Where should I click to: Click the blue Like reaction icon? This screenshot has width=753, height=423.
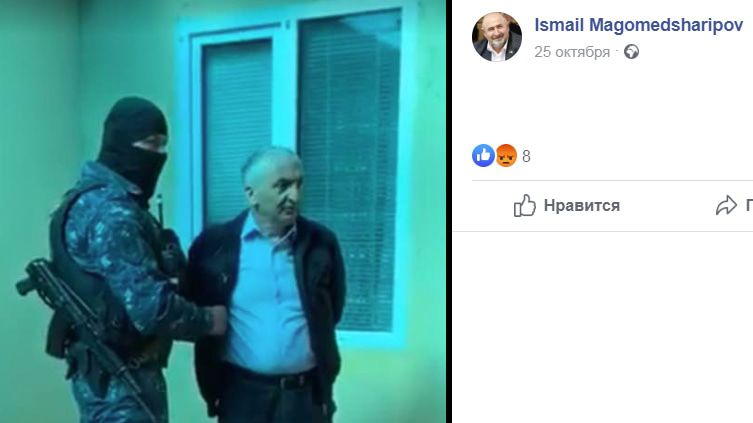[x=483, y=156]
